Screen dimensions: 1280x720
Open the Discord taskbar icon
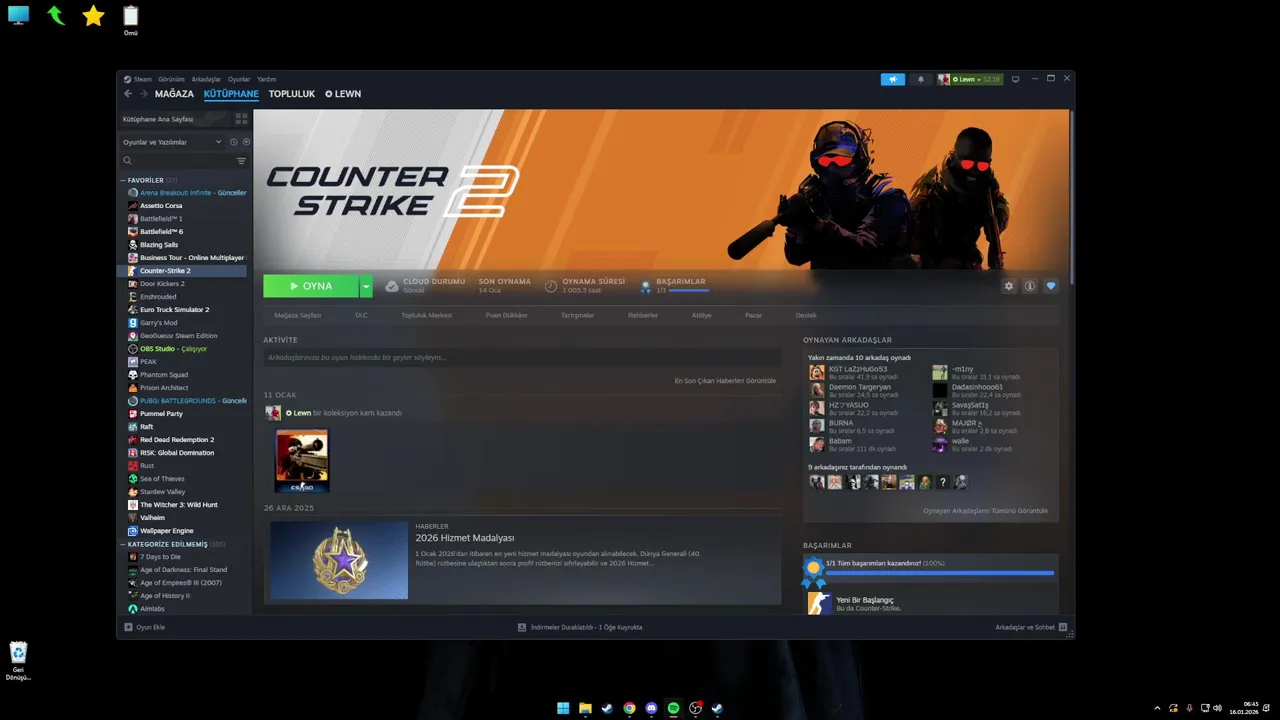(651, 708)
